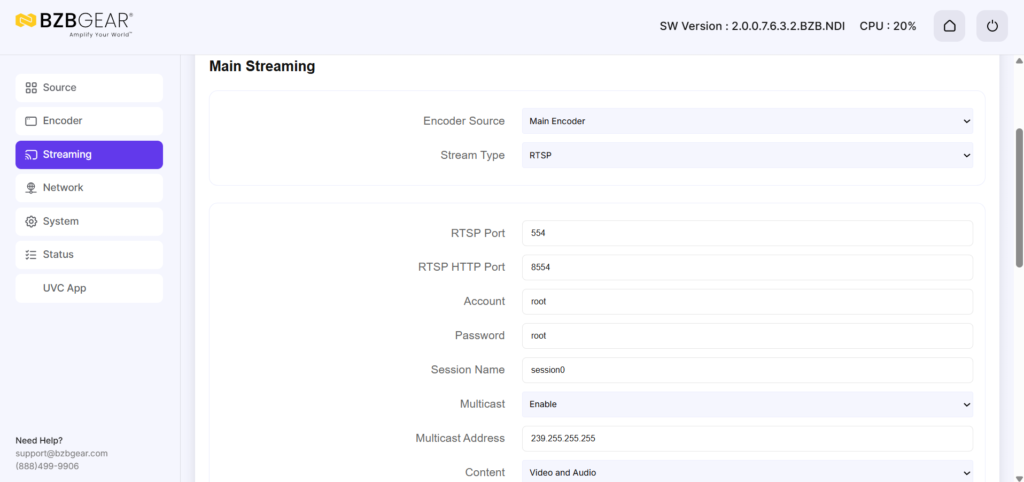Select the Session Name text field
The image size is (1024, 482).
747,370
